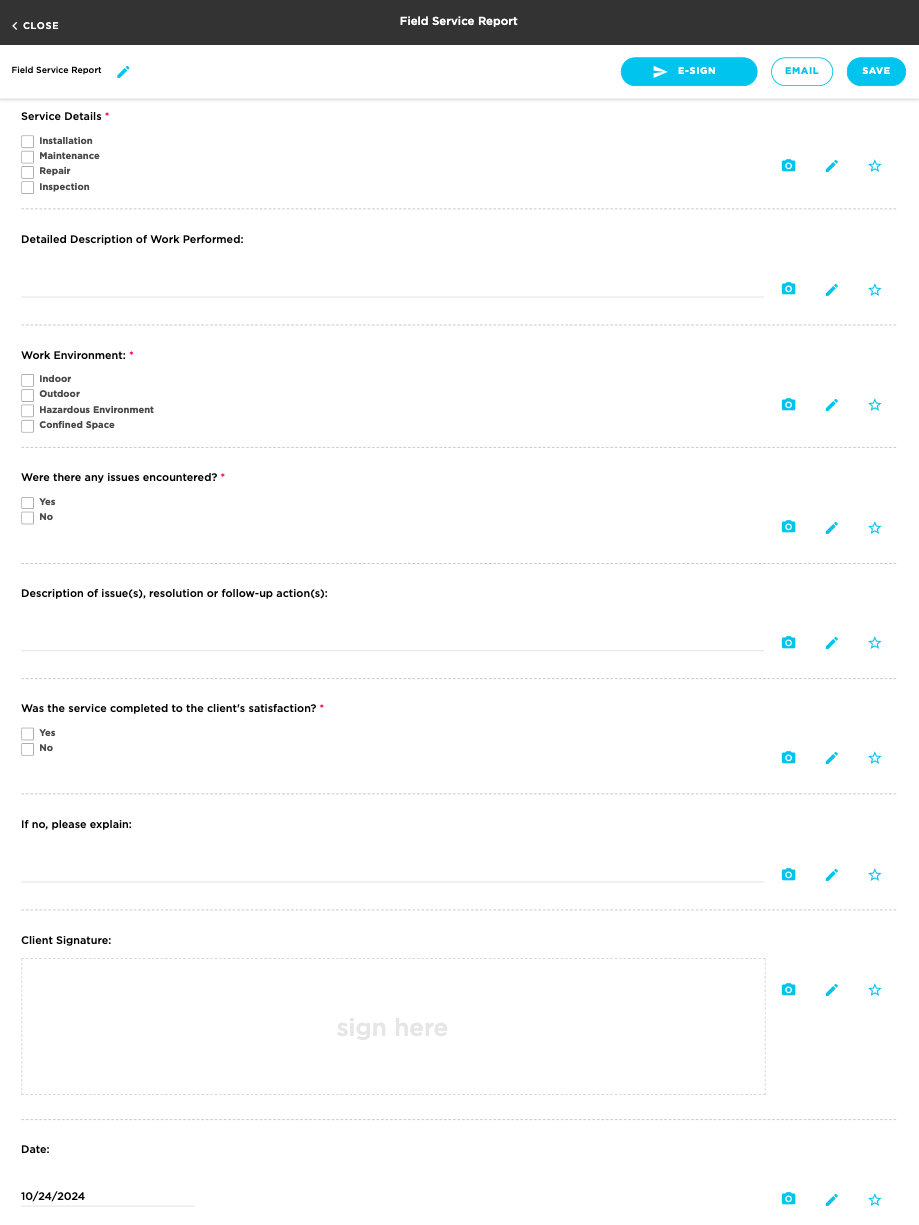This screenshot has width=919, height=1225.
Task: Check the Installation checkbox
Action: [x=27, y=141]
